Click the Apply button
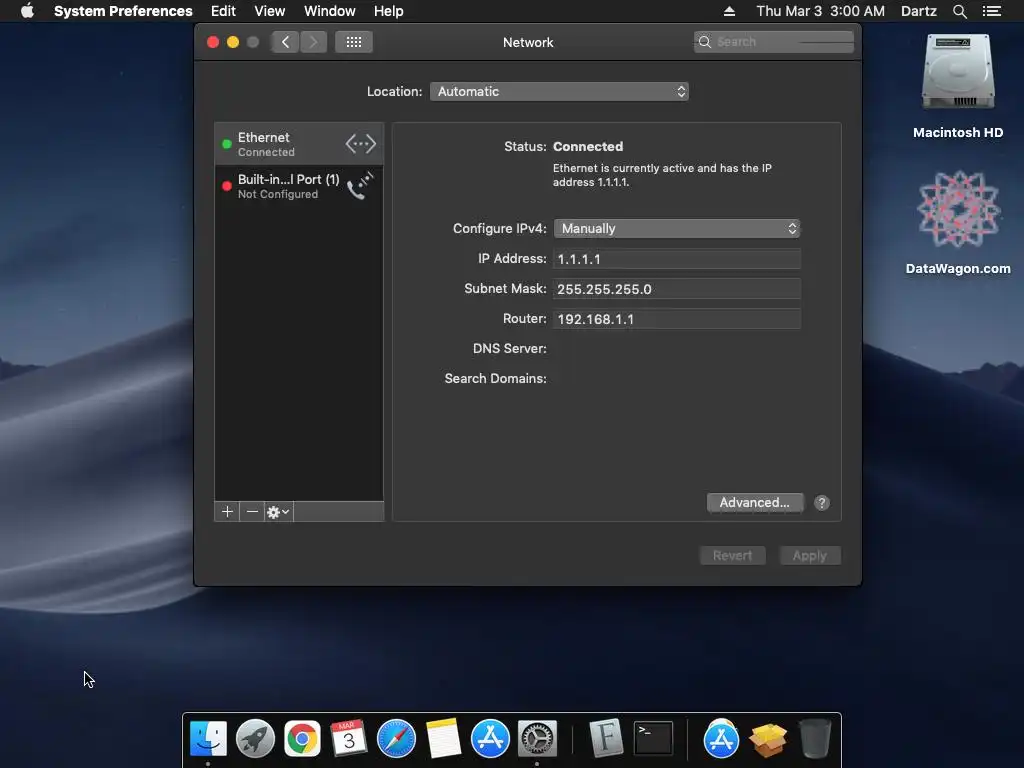1024x768 pixels. [x=810, y=556]
